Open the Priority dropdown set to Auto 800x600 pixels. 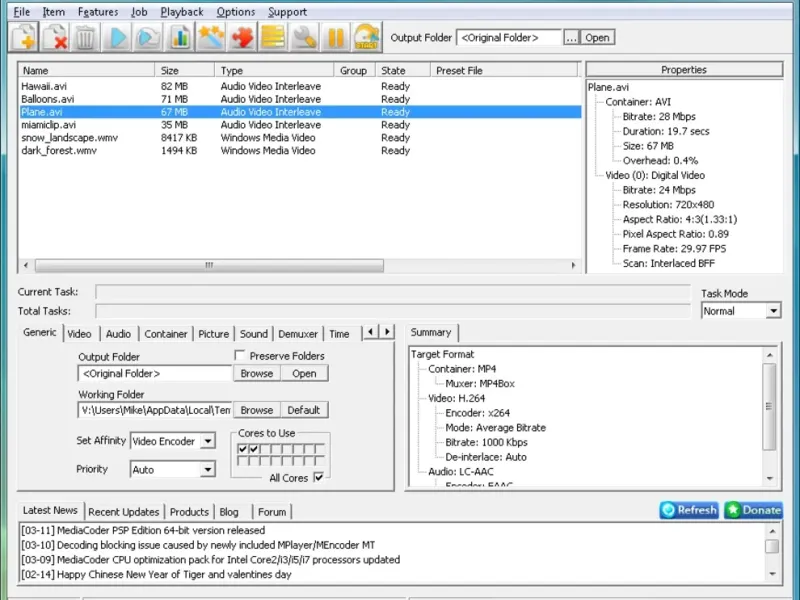coord(207,469)
